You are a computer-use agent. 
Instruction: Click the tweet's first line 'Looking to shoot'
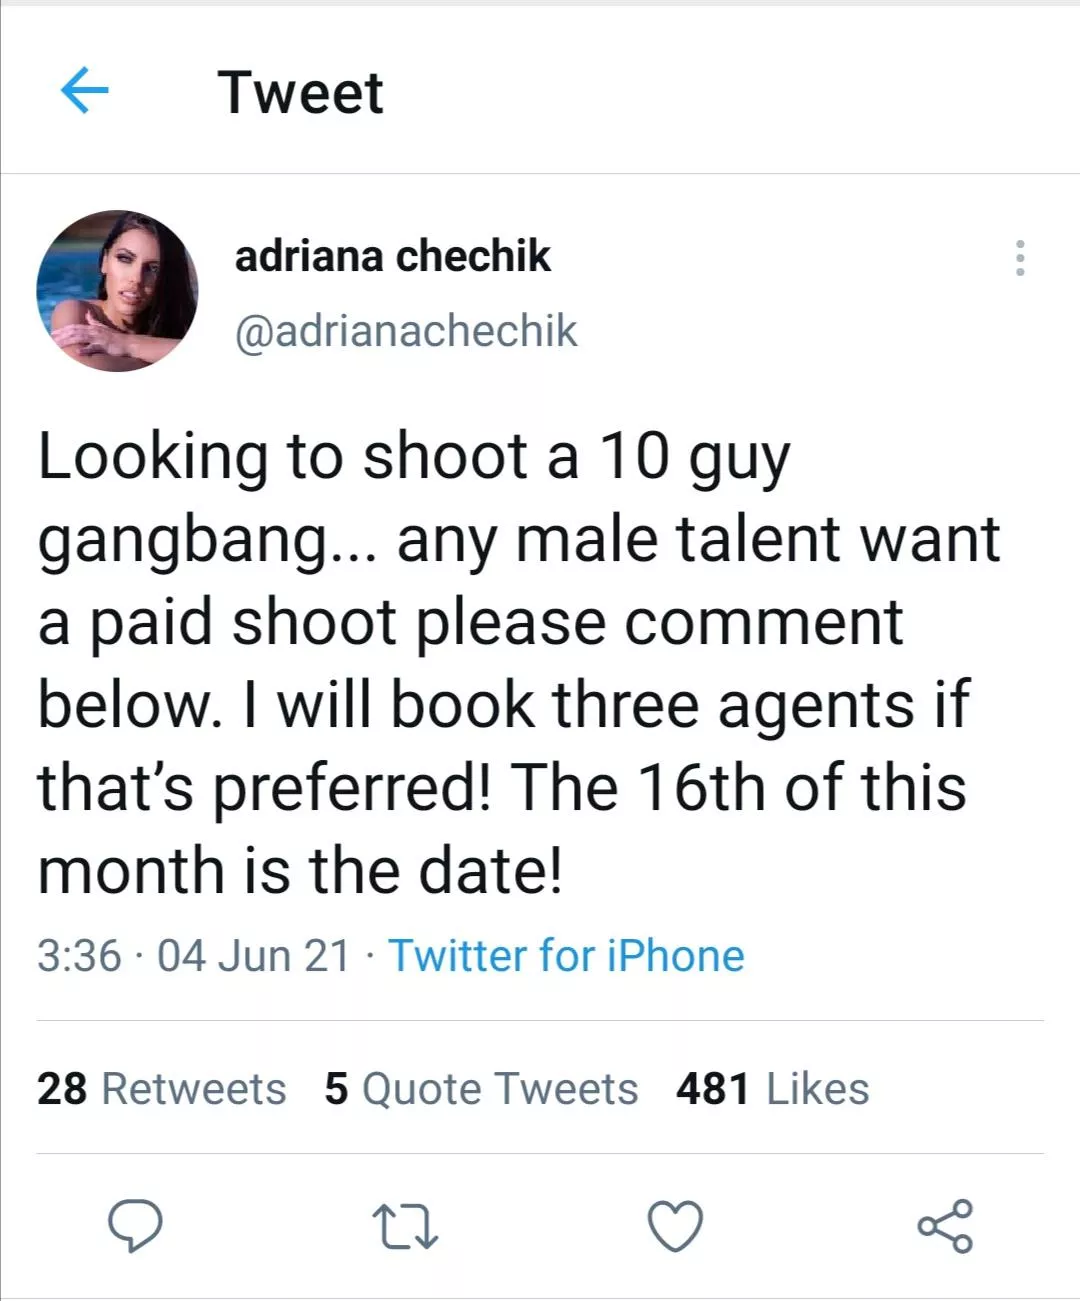[x=413, y=456]
